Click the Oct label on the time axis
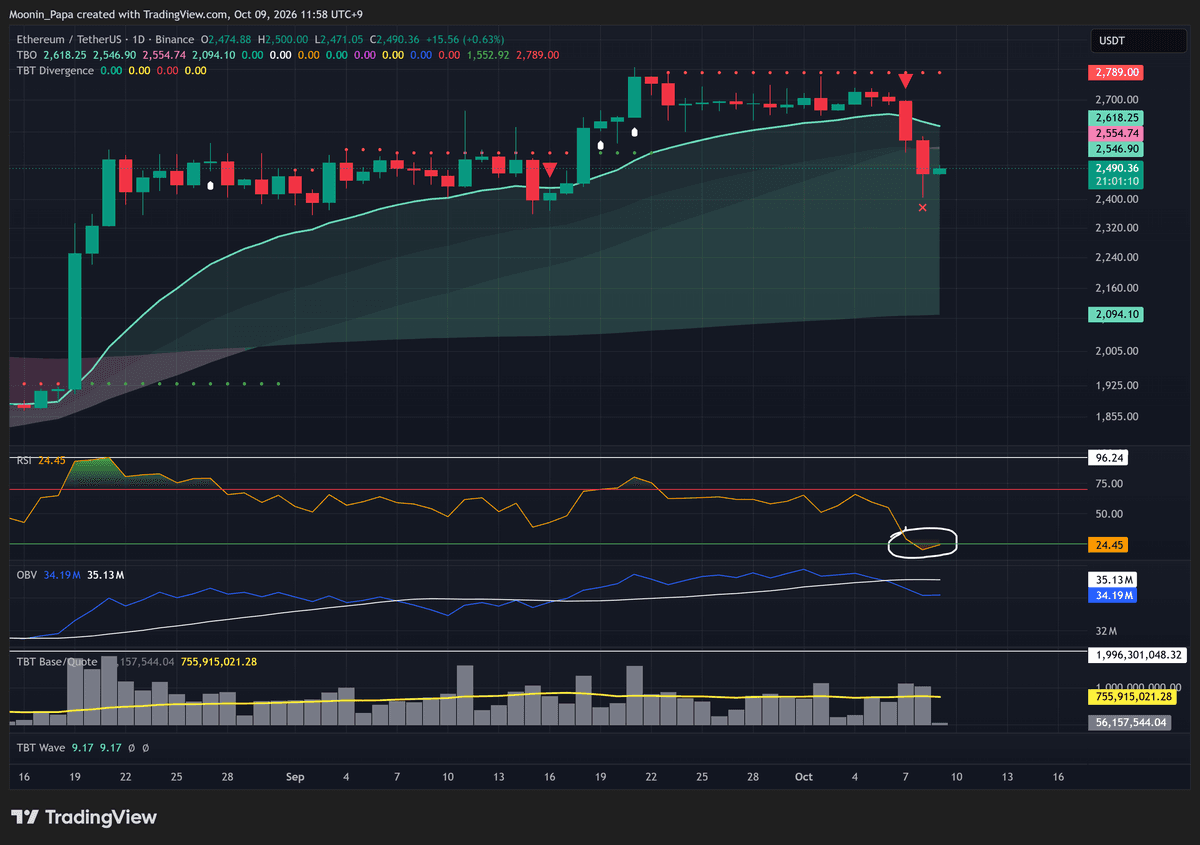The width and height of the screenshot is (1200, 845). coord(804,776)
